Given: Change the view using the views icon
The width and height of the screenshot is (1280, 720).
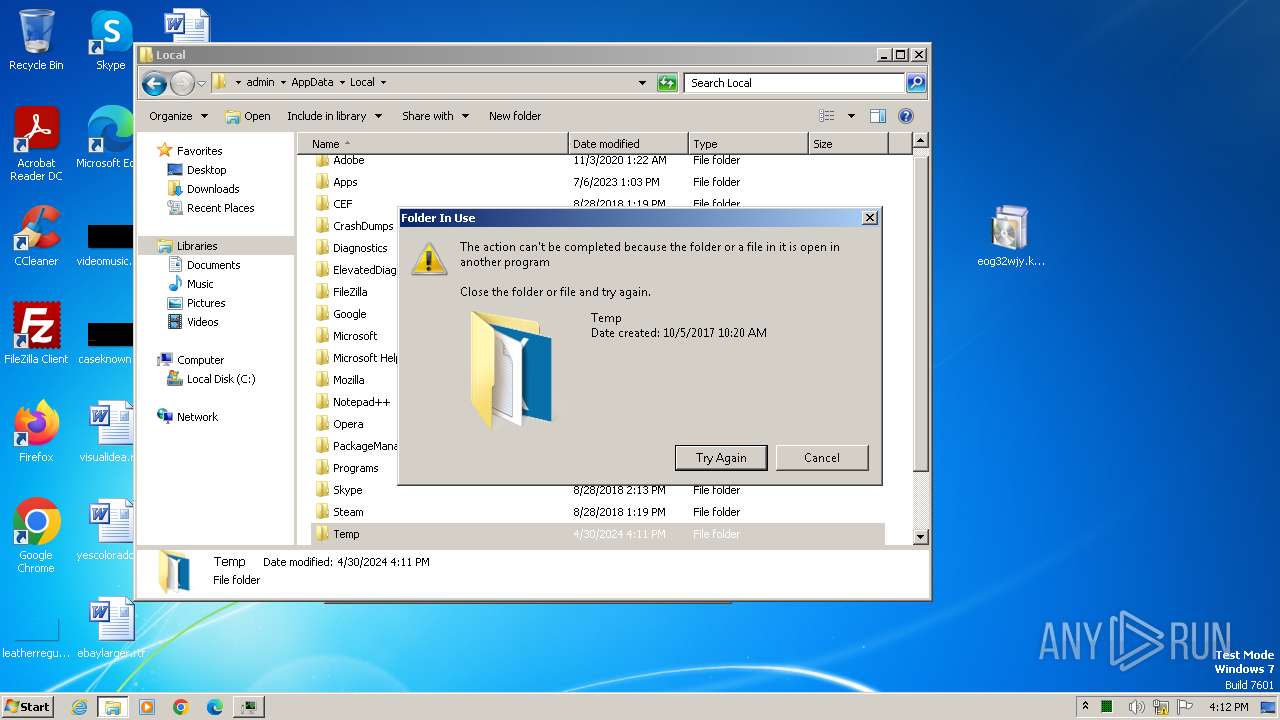Looking at the screenshot, I should (x=827, y=116).
